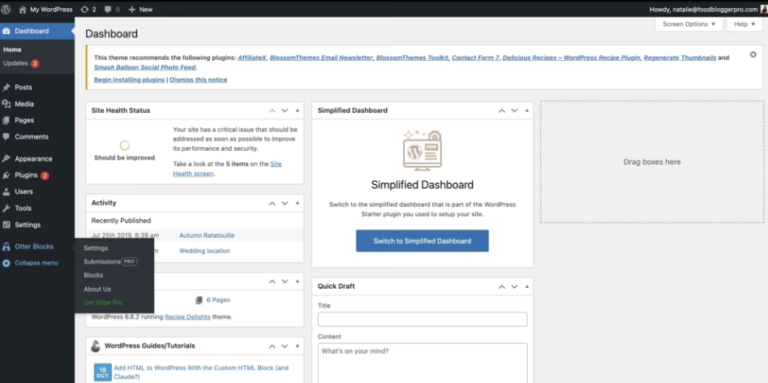Move Simplified Dashboard widget down
The width and height of the screenshot is (768, 383).
514,111
